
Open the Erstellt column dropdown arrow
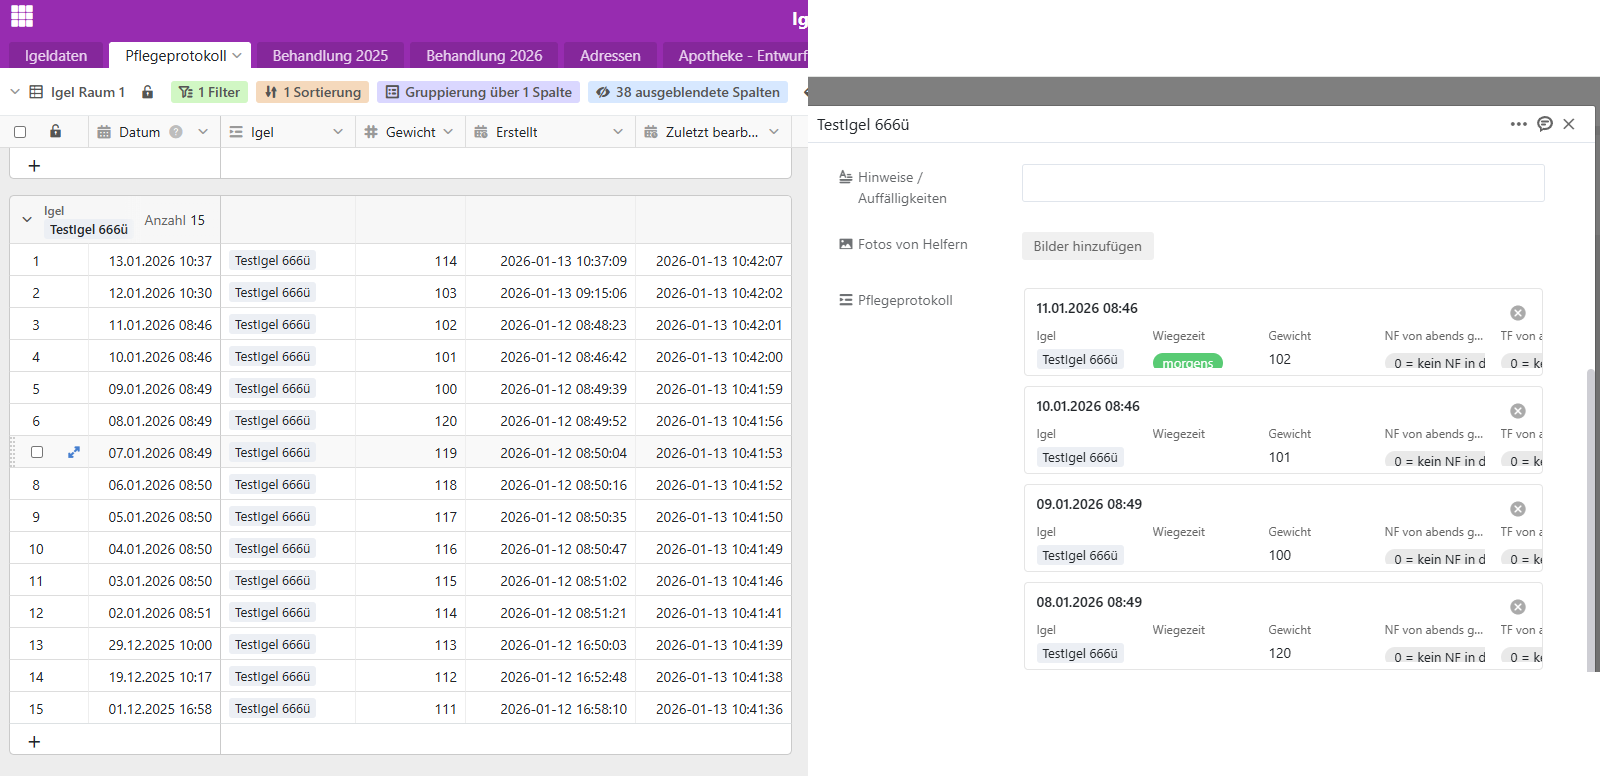point(618,132)
